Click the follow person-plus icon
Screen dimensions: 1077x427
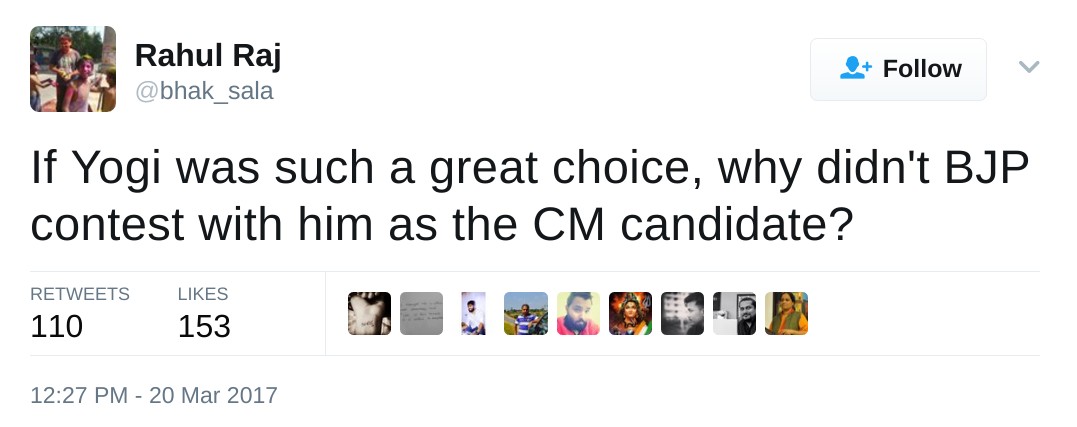(x=856, y=68)
